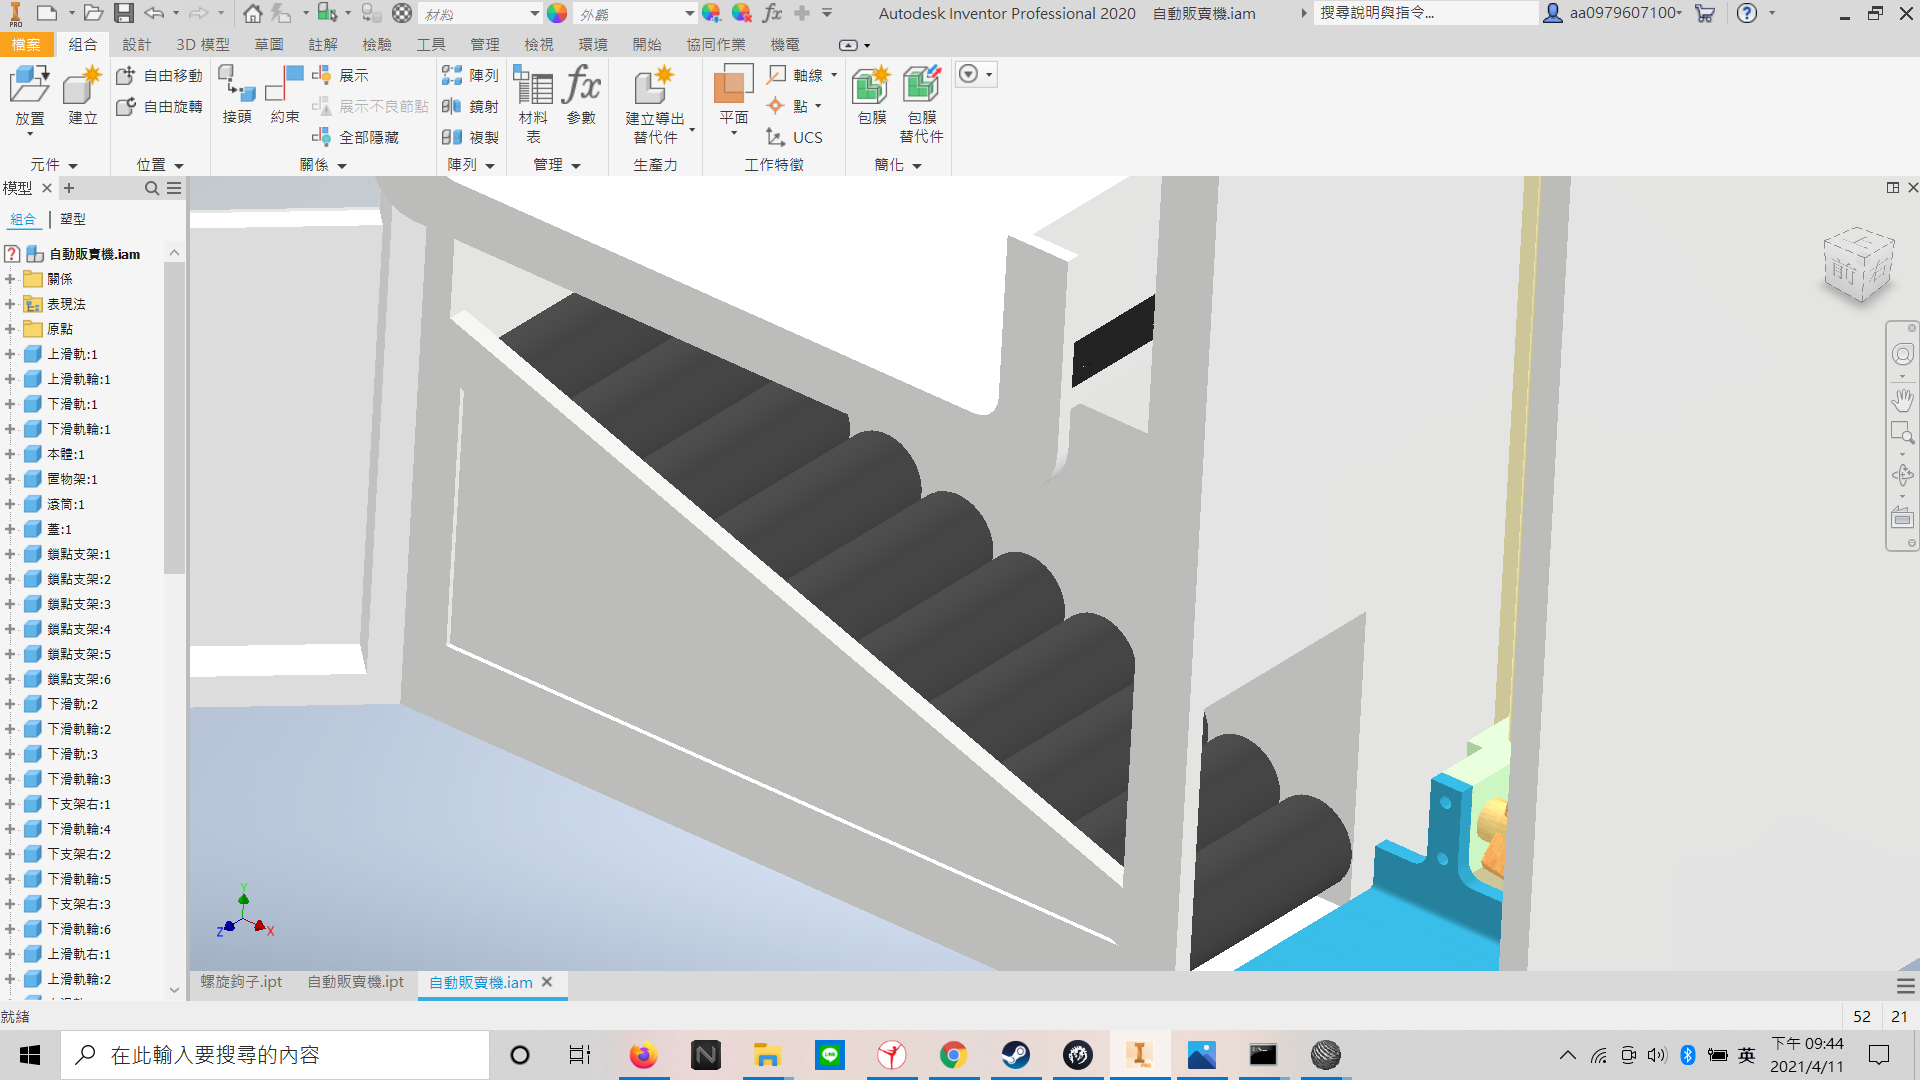Click the 自由旋轉 (free rotate) button
The height and width of the screenshot is (1080, 1920).
[x=160, y=106]
